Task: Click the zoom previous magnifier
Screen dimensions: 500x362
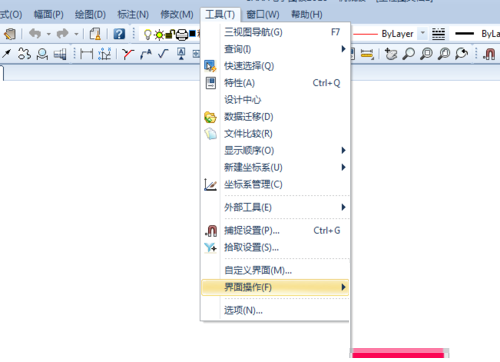Action: [462, 54]
